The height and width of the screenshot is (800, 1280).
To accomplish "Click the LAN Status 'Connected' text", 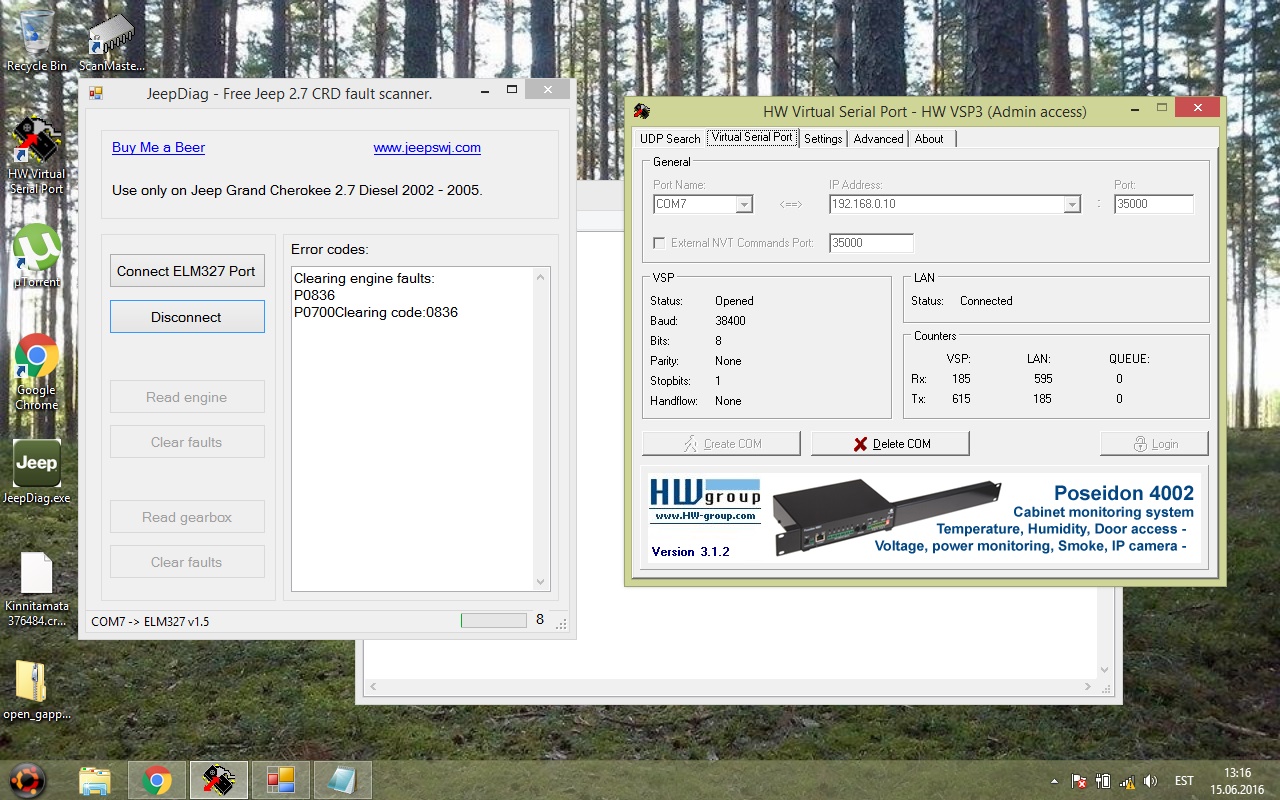I will (986, 301).
